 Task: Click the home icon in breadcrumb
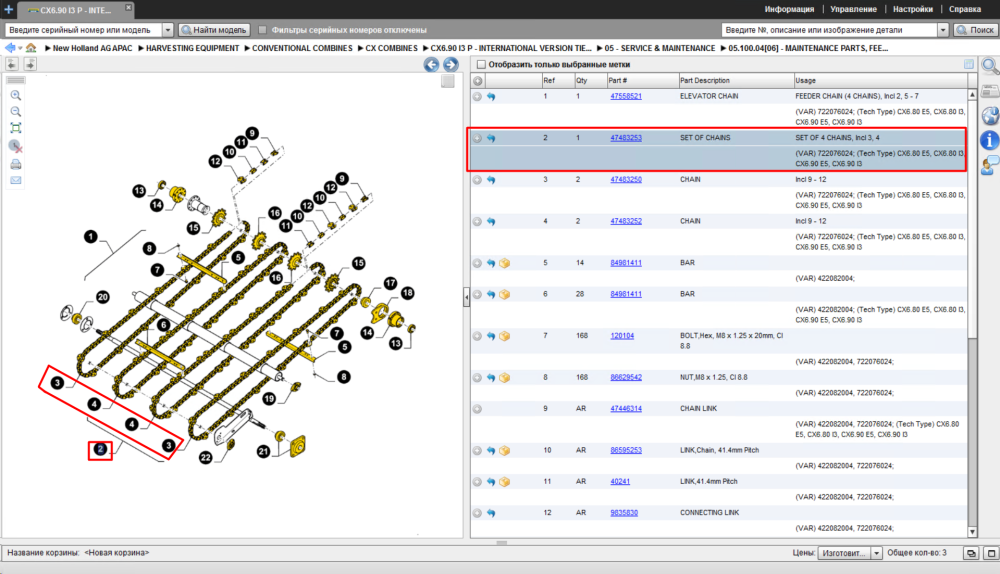pos(31,48)
